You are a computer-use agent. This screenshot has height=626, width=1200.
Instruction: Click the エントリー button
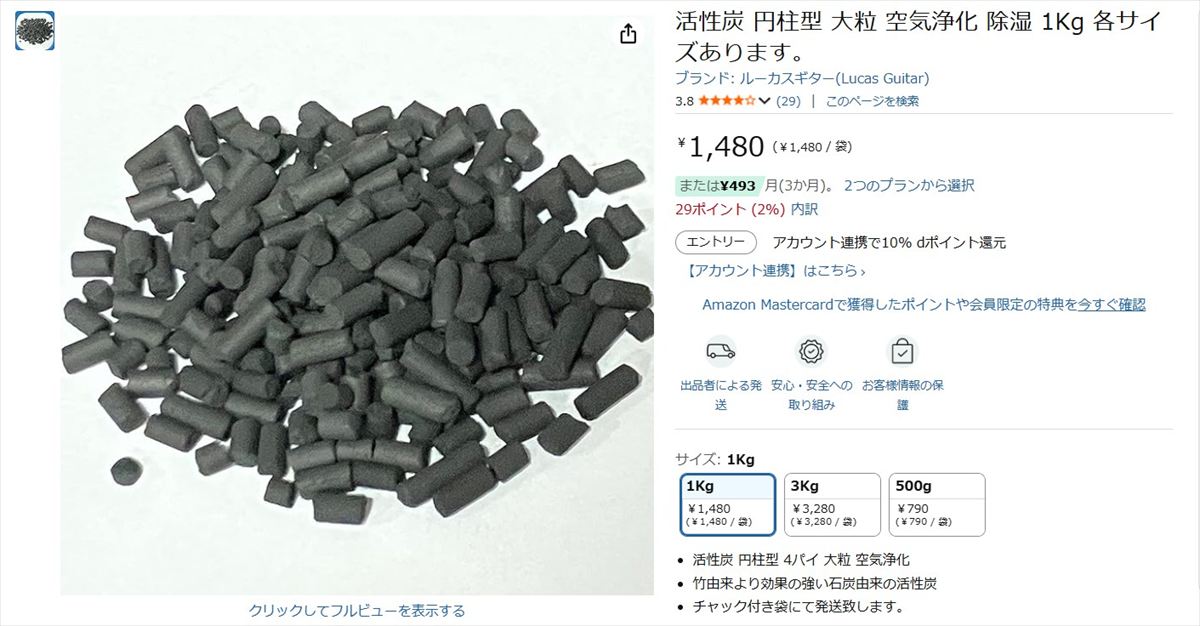[x=716, y=242]
